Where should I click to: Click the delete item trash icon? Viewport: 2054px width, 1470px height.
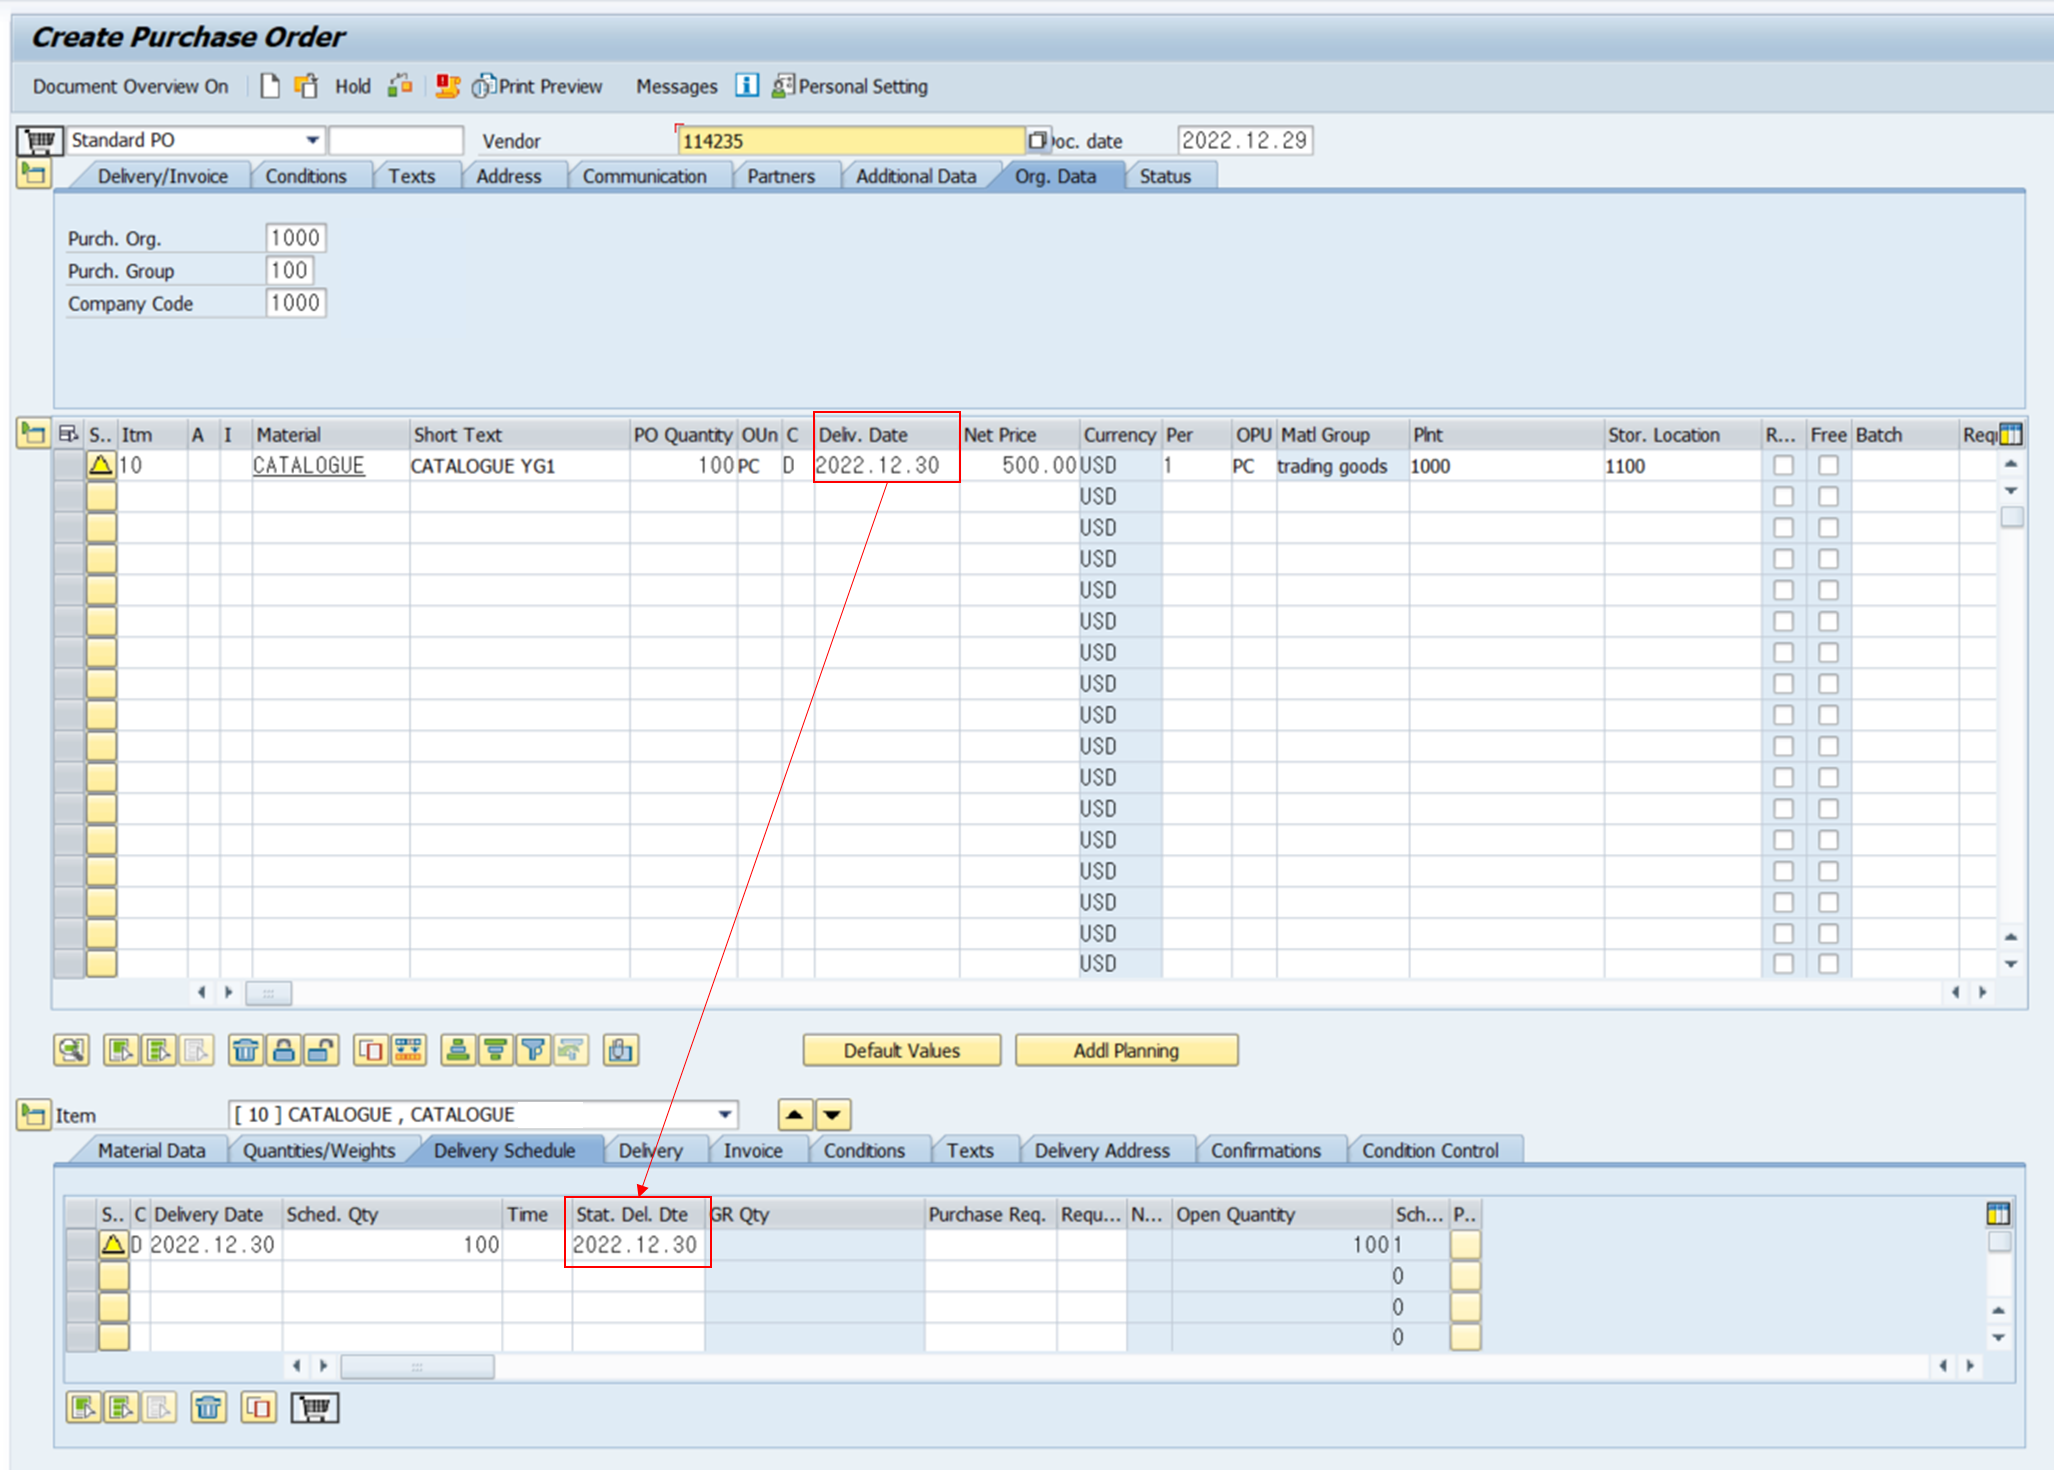click(245, 1050)
